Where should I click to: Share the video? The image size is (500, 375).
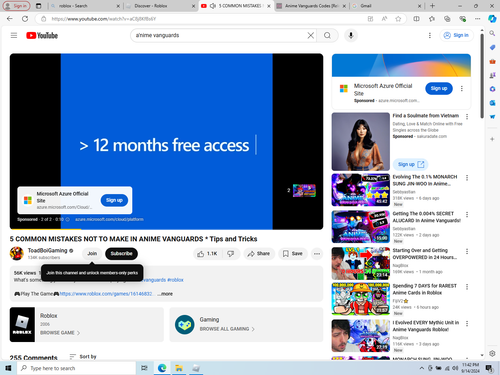point(259,254)
